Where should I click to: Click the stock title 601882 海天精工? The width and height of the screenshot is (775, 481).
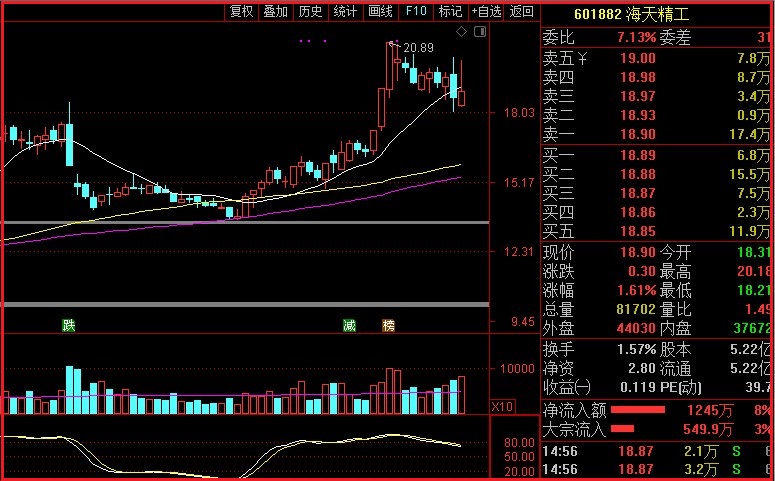[x=632, y=13]
